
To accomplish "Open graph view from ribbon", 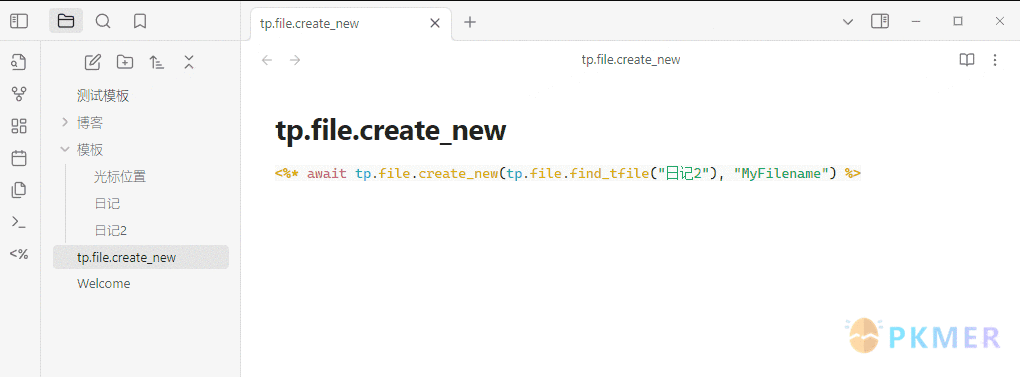I will point(20,95).
